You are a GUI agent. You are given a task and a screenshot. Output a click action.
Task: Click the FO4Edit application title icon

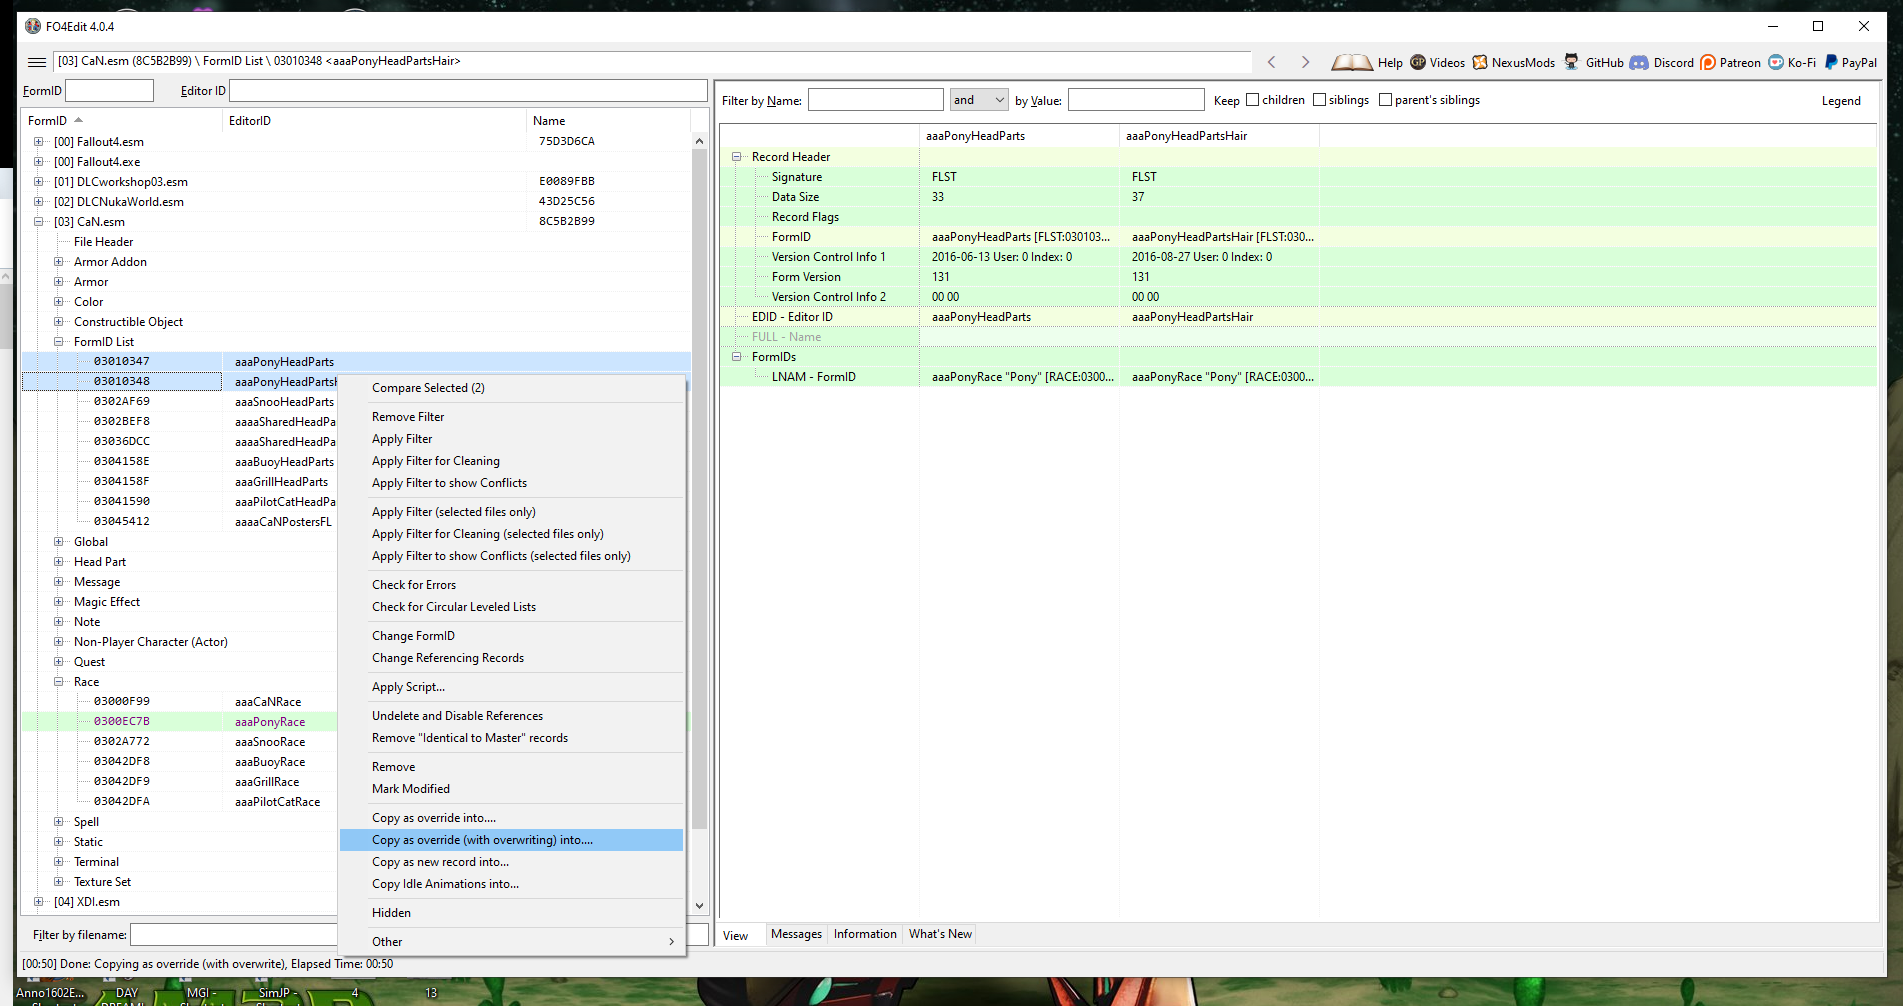coord(33,26)
